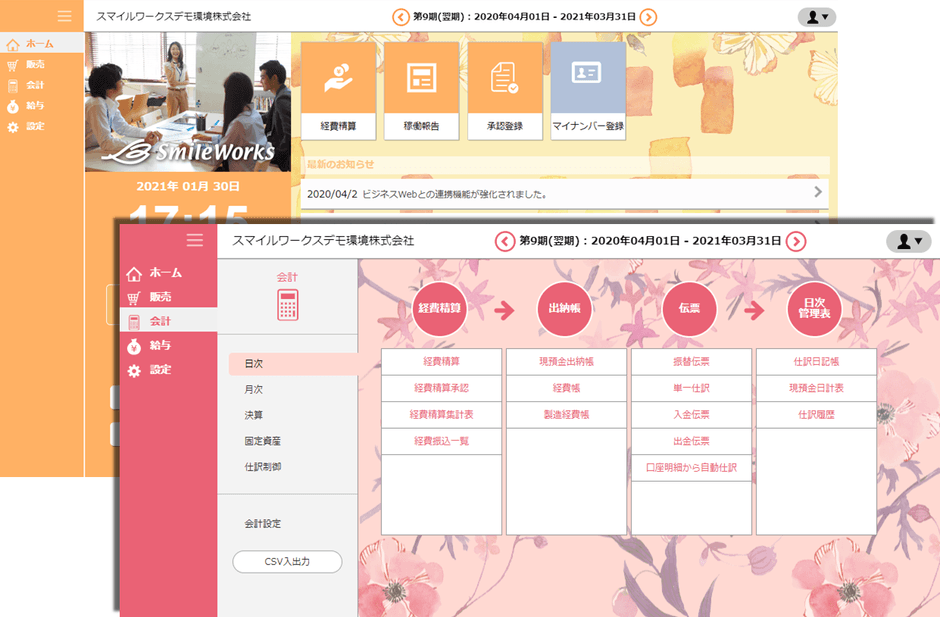Select 月次 in the accounting submenu
Screen dimensions: 940x617
(254, 389)
